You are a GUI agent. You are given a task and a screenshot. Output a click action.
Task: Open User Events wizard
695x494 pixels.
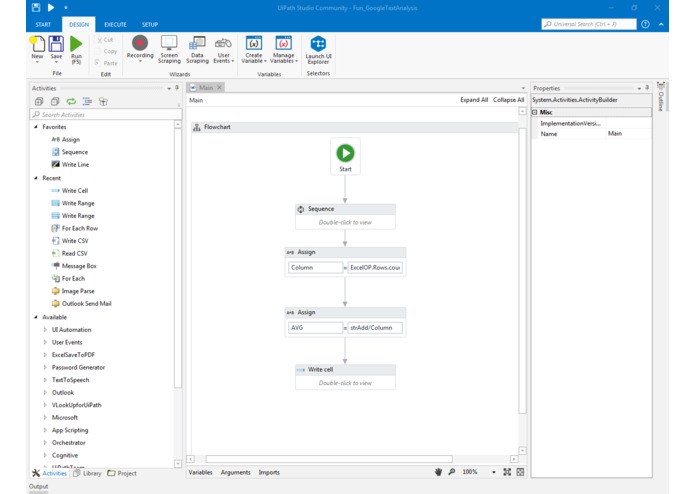(223, 43)
